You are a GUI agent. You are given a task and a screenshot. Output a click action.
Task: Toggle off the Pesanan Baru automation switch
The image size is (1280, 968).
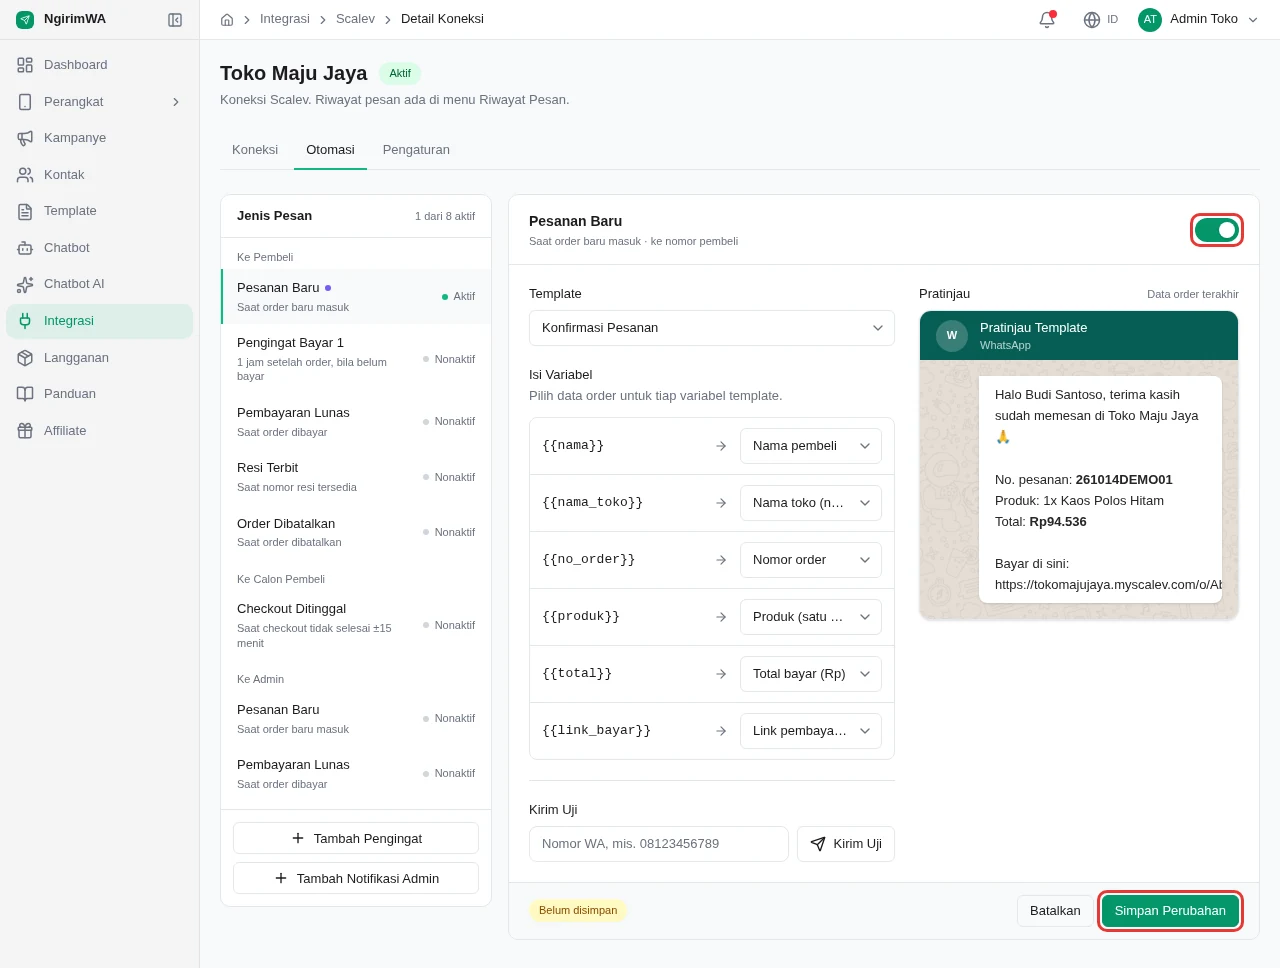pos(1216,230)
